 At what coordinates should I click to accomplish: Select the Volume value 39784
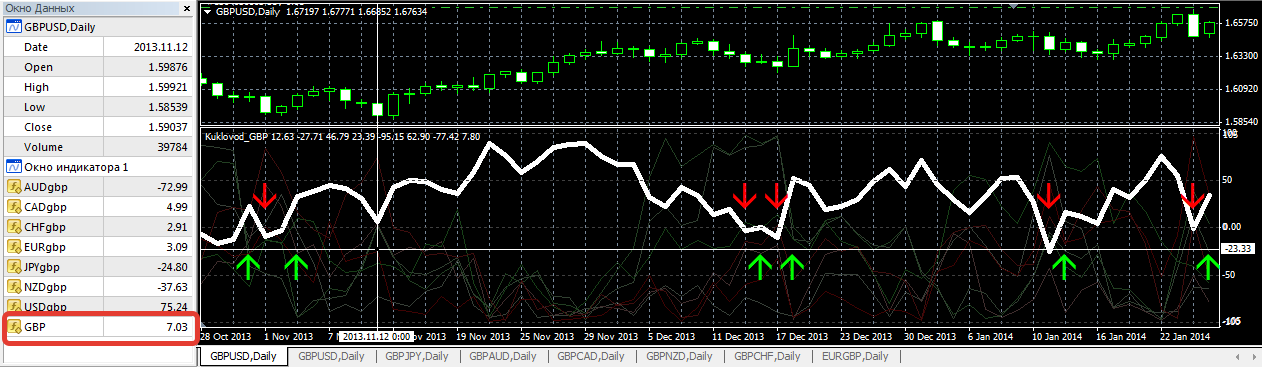173,147
